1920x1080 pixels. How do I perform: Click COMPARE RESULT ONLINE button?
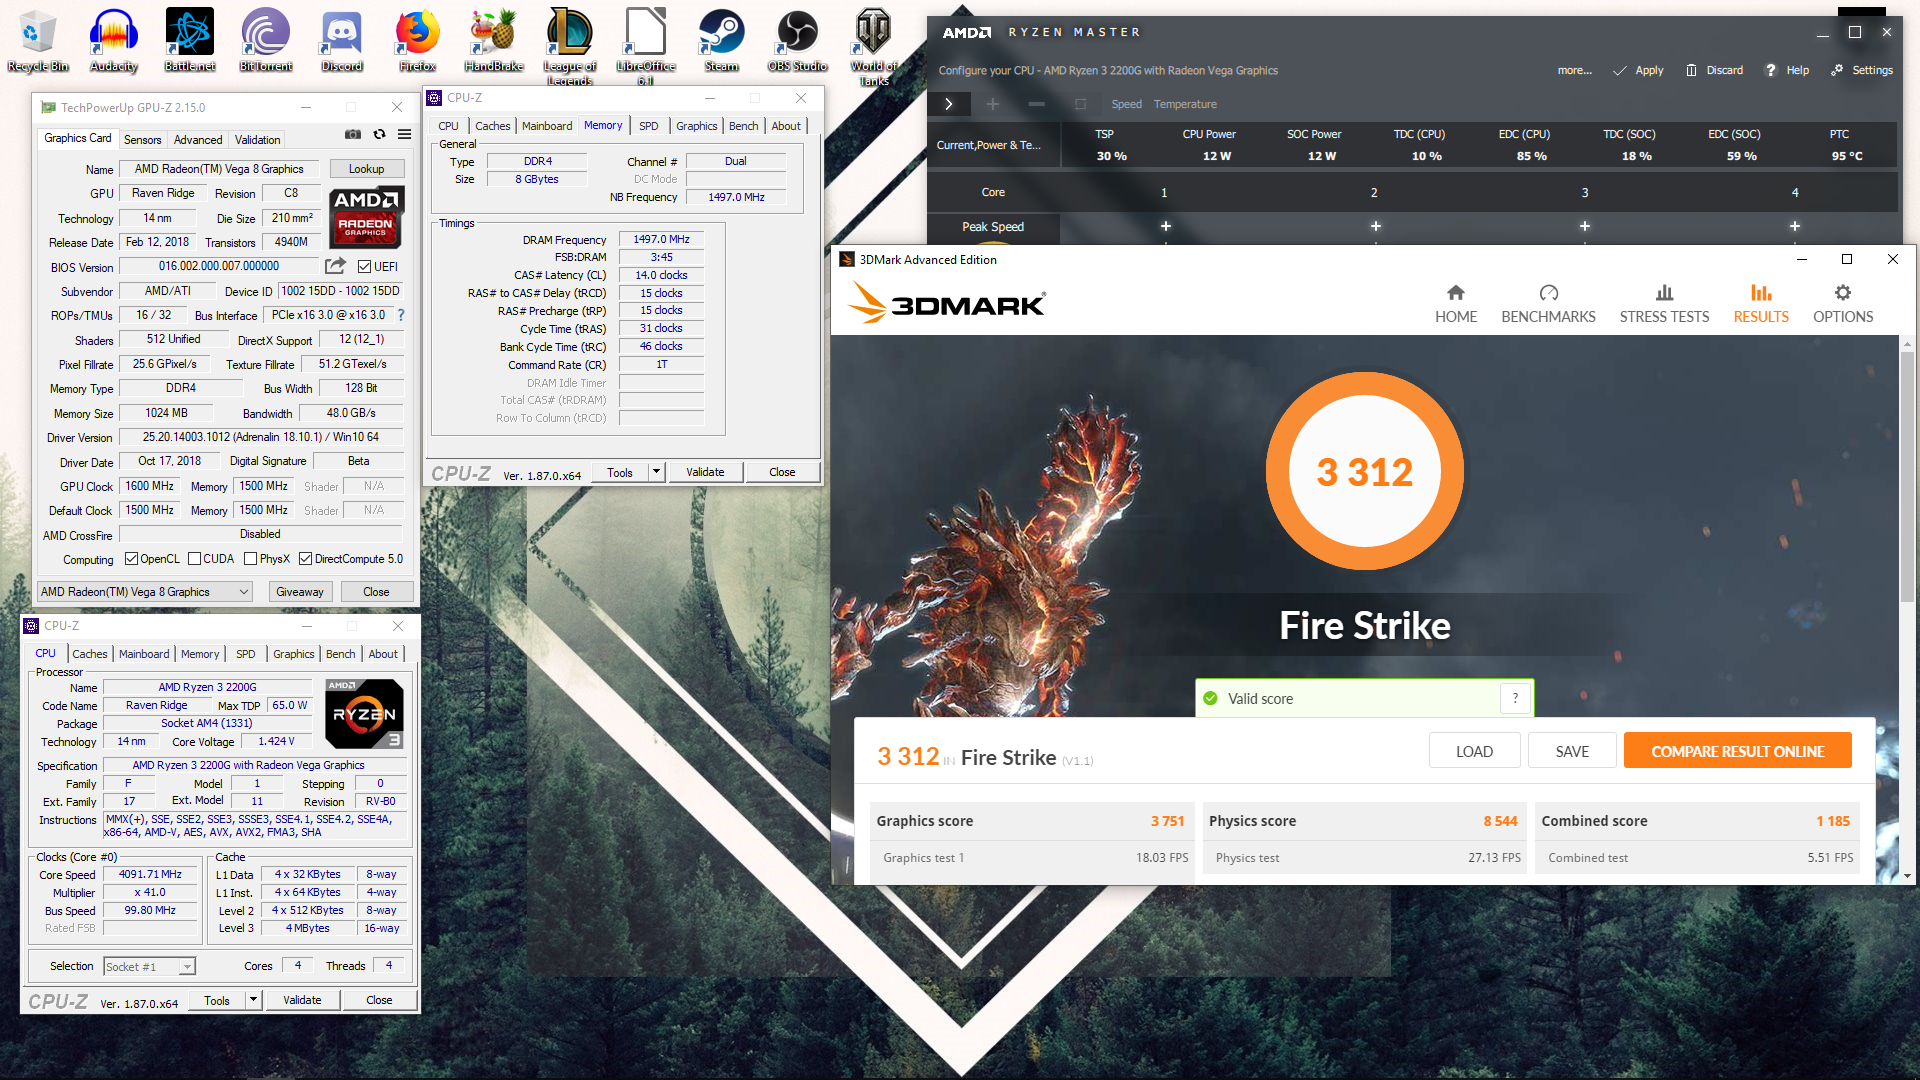click(1738, 751)
